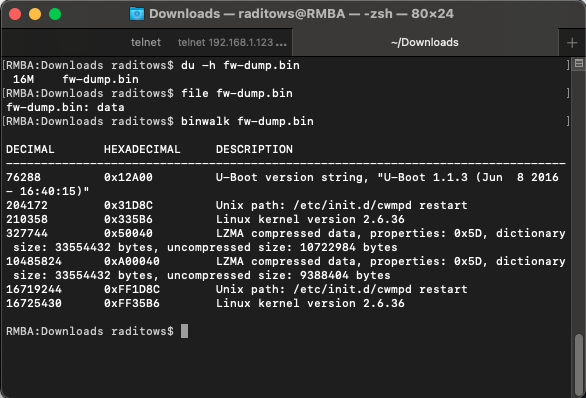Click the DESCRIPTION column header
The width and height of the screenshot is (586, 398).
254,149
